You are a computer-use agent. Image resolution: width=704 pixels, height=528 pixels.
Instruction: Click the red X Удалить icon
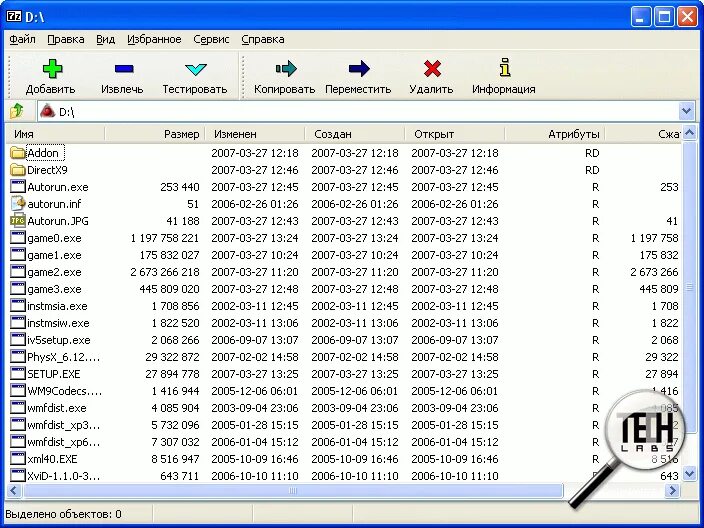click(432, 69)
